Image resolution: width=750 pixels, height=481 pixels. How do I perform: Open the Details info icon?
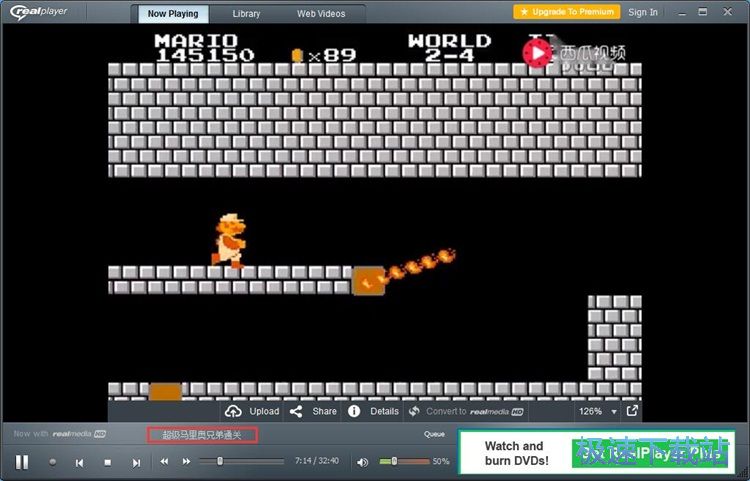coord(354,411)
